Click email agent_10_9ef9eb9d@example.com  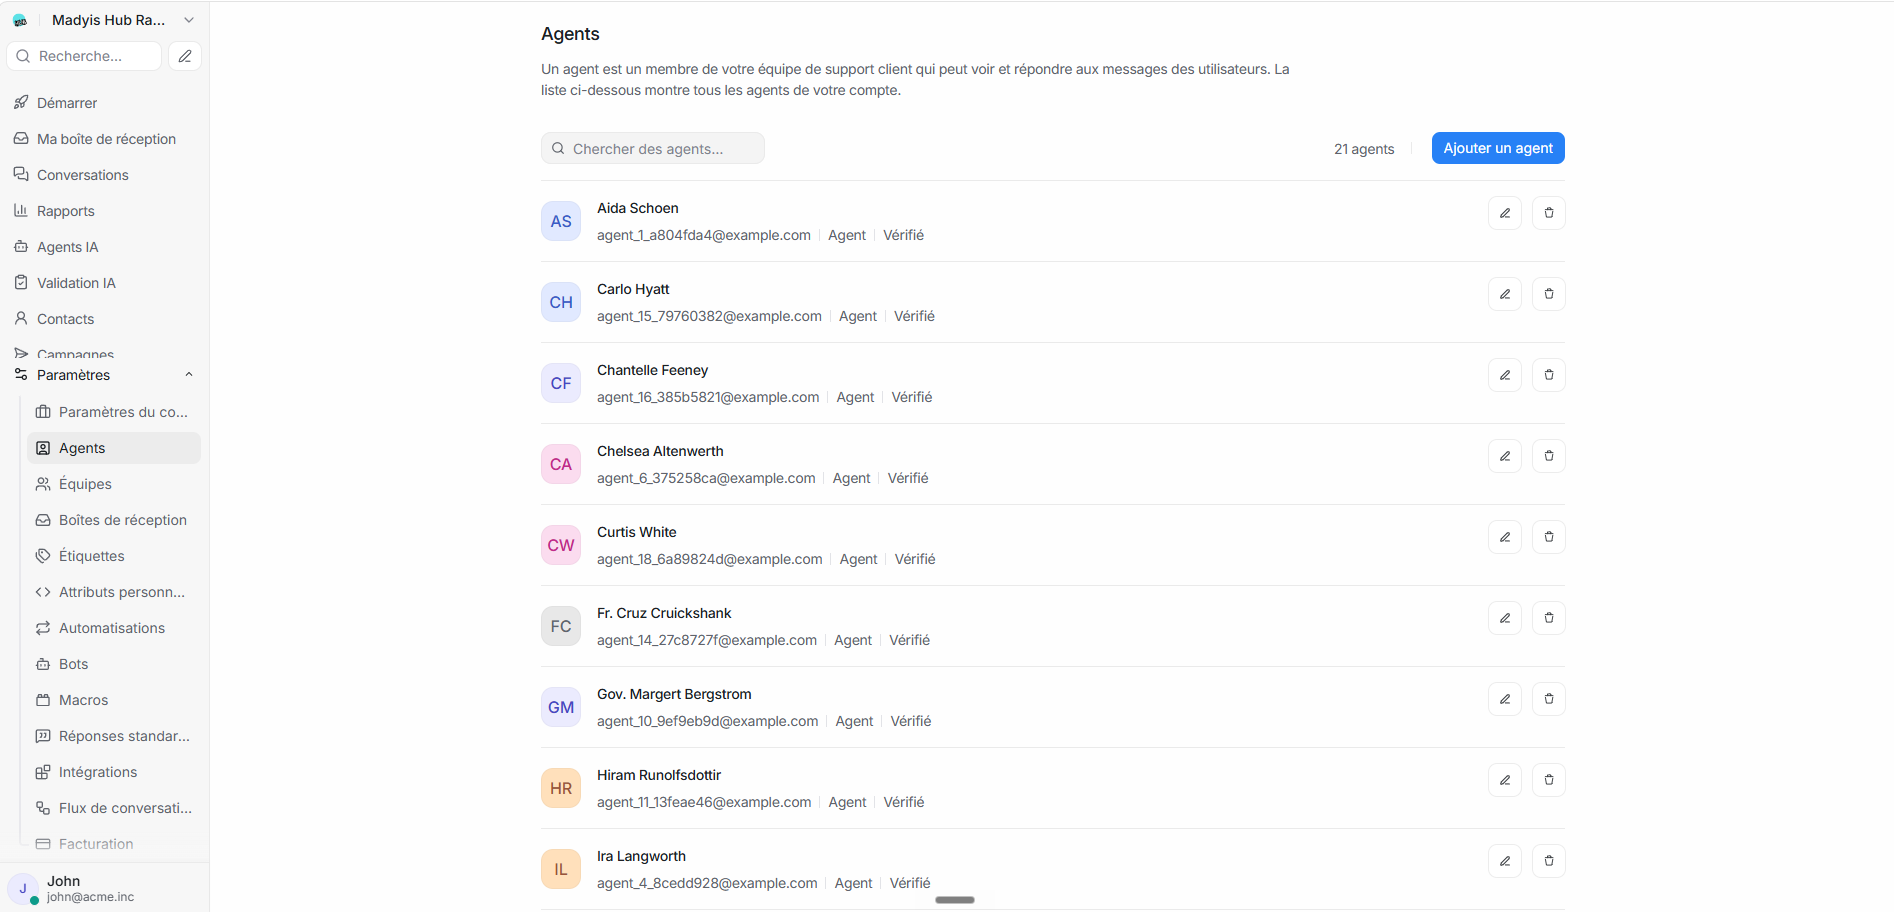(708, 721)
